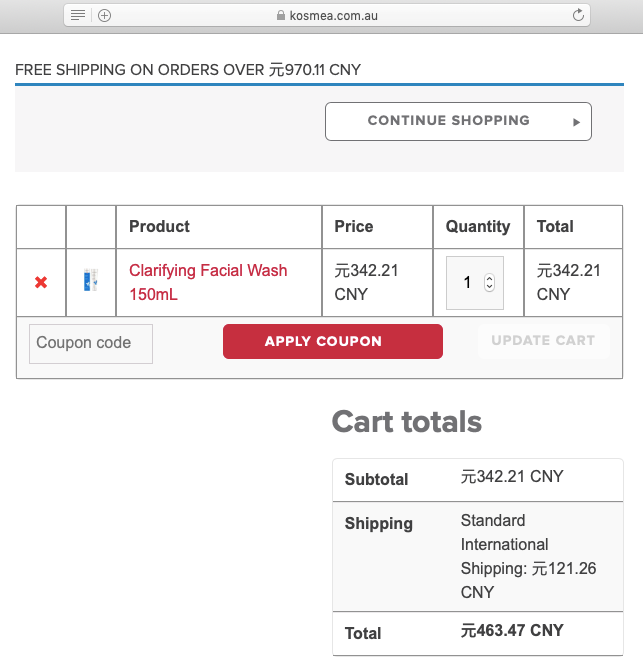Image resolution: width=643 pixels, height=667 pixels.
Task: Click the Update Cart button
Action: (x=543, y=340)
